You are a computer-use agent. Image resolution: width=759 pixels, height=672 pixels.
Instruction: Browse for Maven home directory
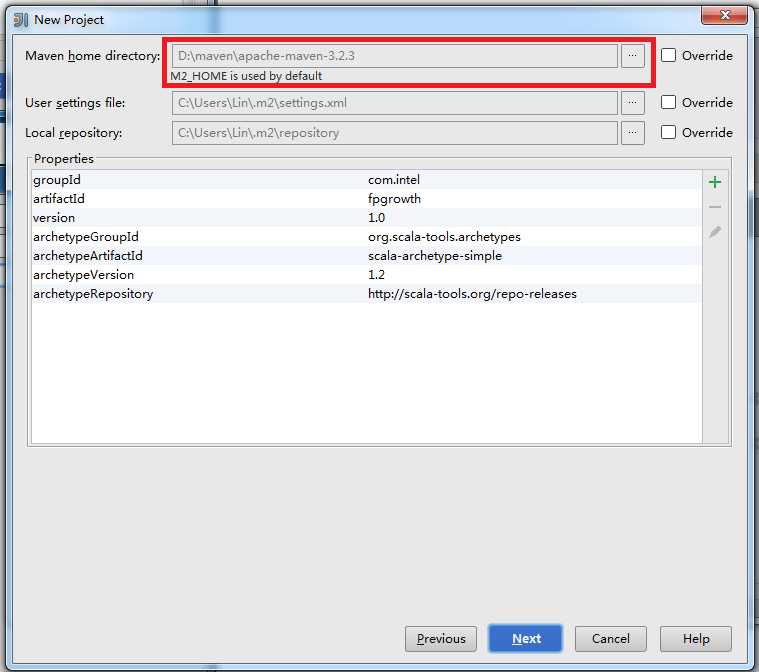(x=632, y=56)
